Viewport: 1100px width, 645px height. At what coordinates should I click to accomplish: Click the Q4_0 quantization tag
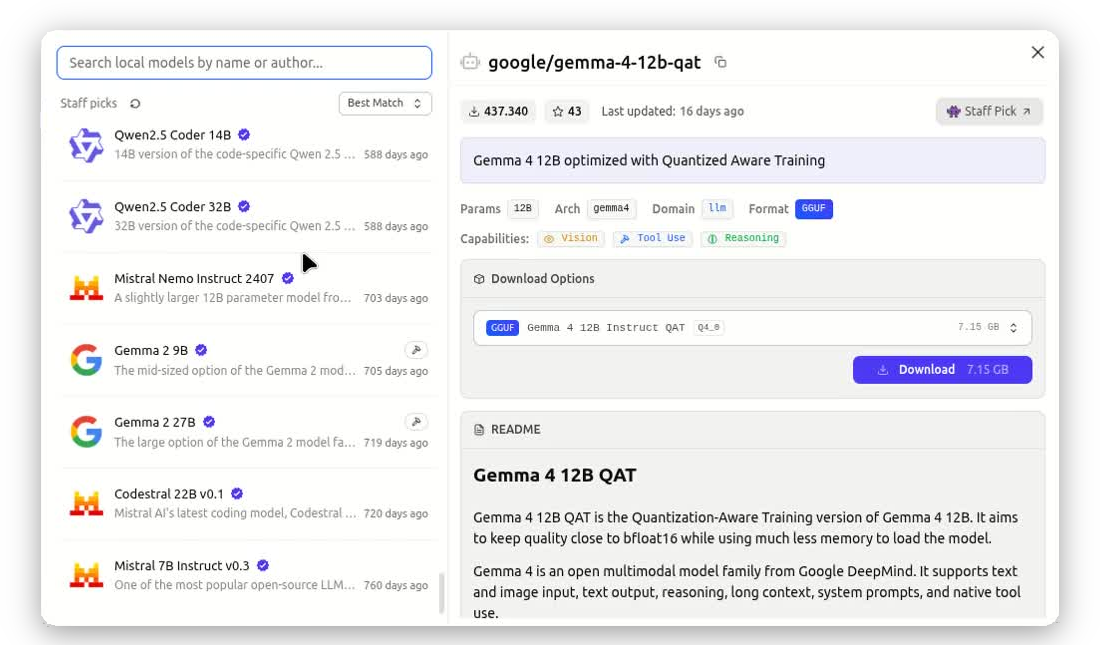click(x=709, y=328)
